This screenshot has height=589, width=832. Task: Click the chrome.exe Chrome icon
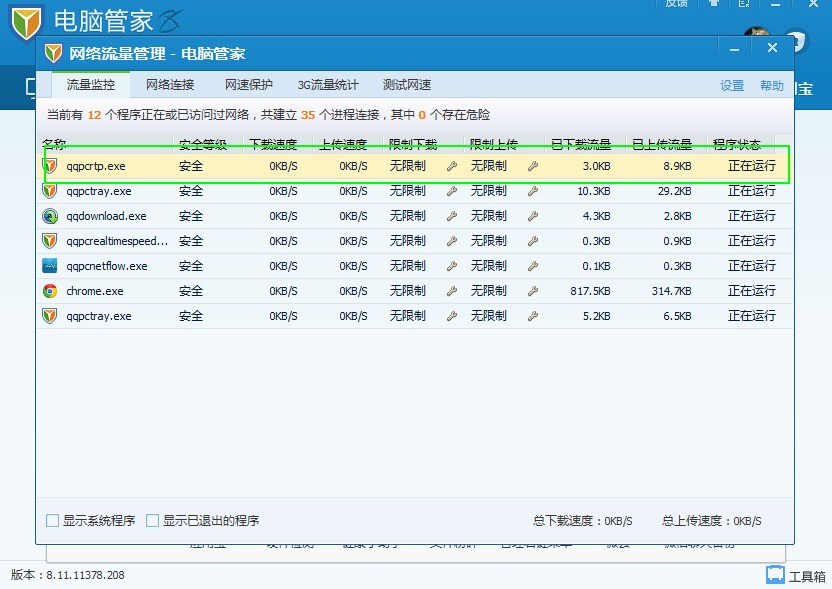pyautogui.click(x=50, y=291)
